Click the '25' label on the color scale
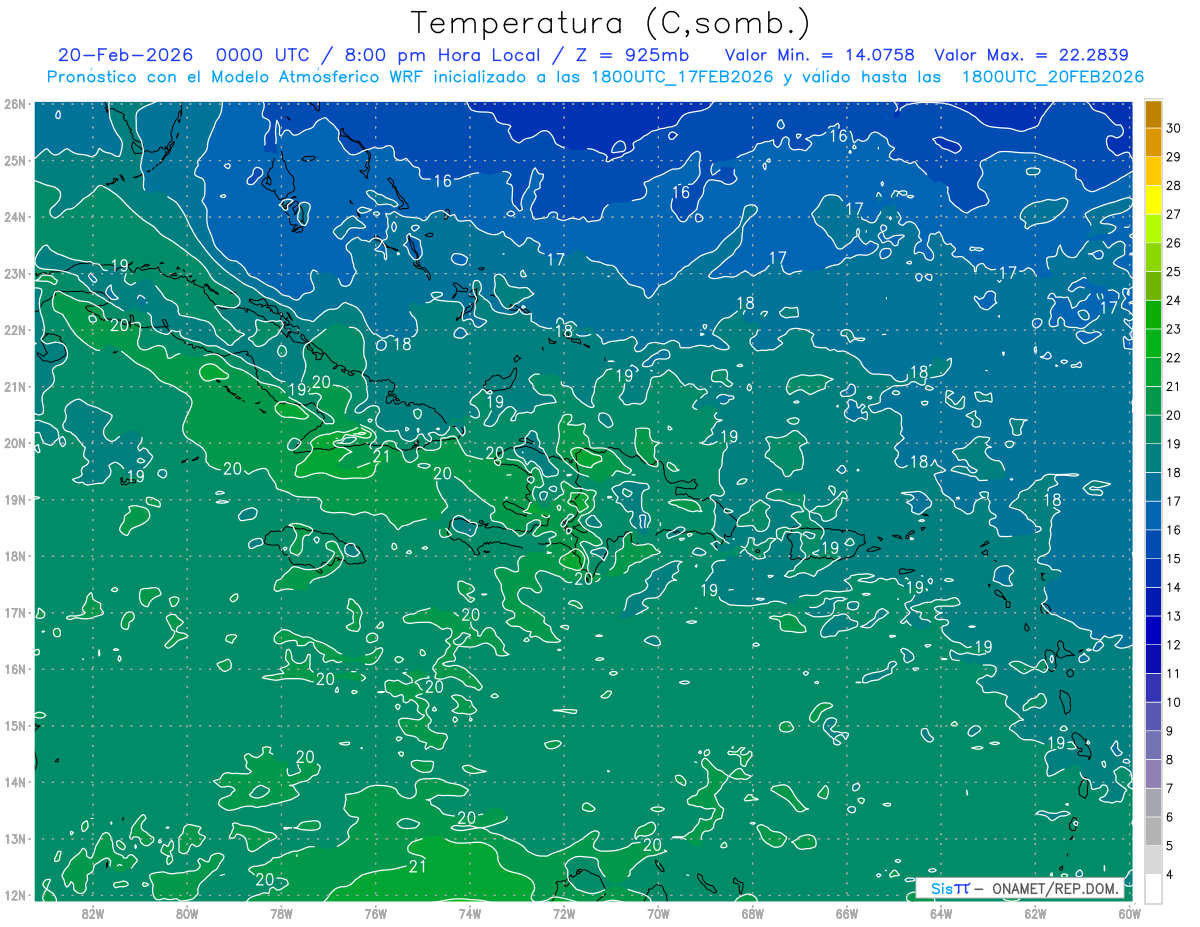Image resolution: width=1200 pixels, height=927 pixels. (x=1174, y=272)
